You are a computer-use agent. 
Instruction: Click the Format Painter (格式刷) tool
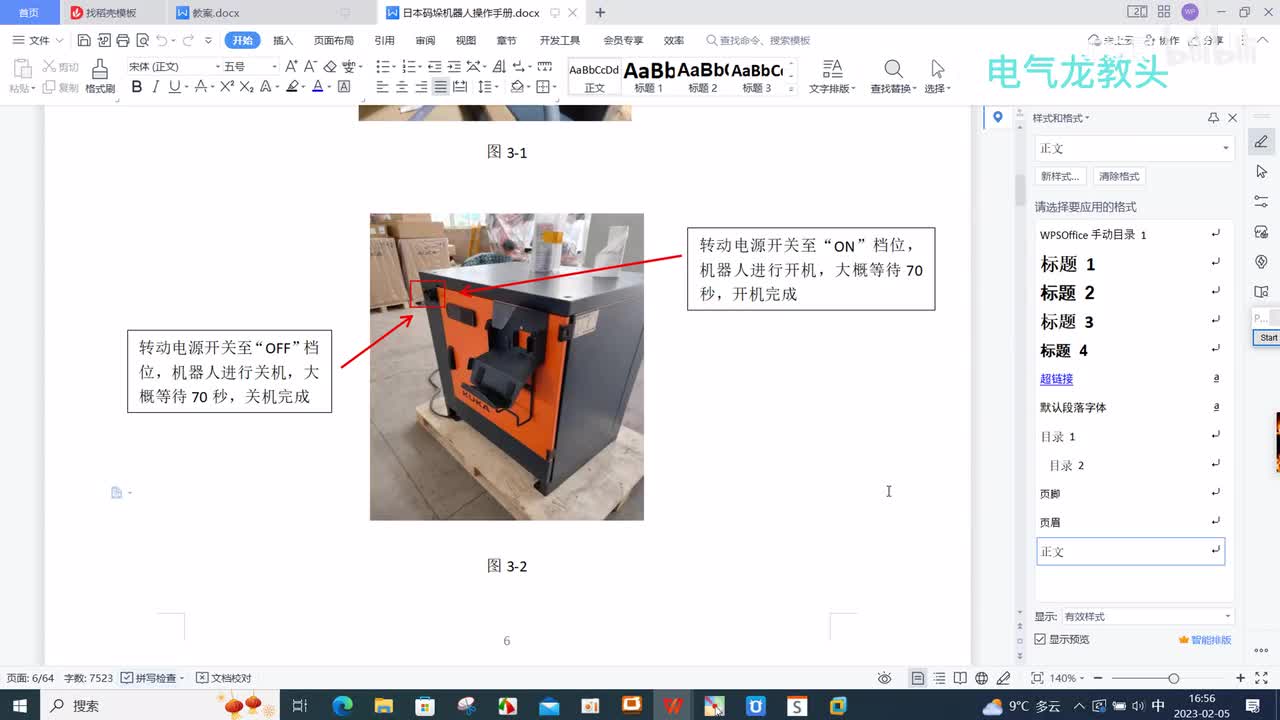tap(100, 76)
